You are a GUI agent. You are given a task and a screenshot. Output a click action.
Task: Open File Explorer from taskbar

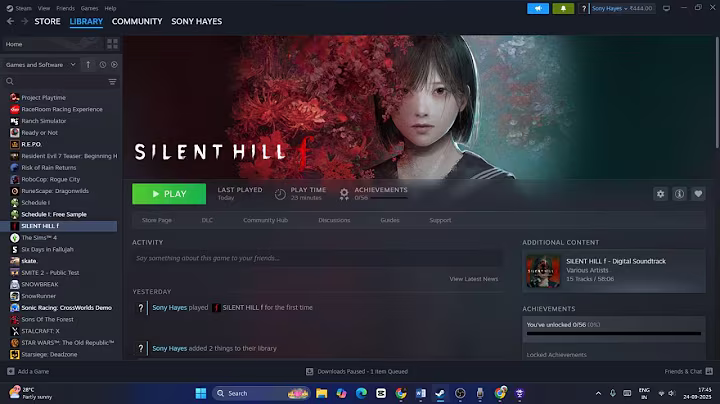pos(321,393)
